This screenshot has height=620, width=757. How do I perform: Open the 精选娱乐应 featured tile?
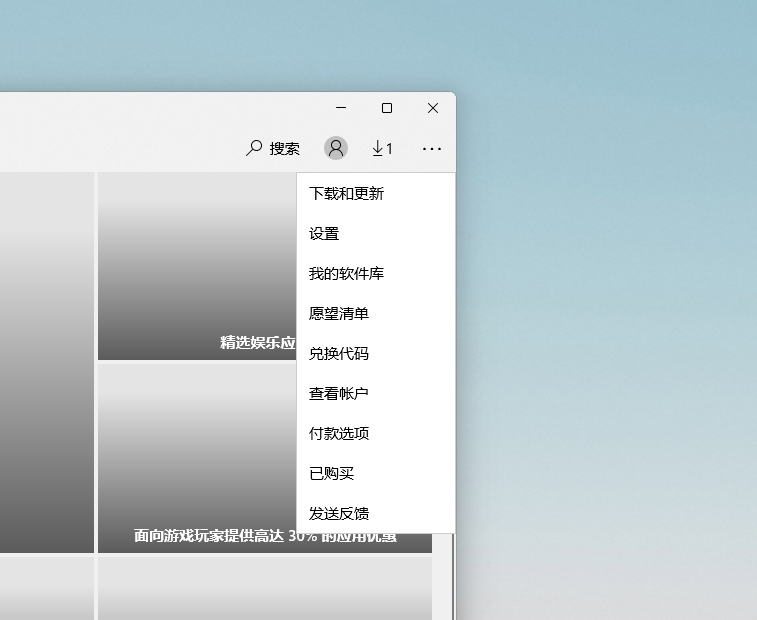pyautogui.click(x=197, y=266)
